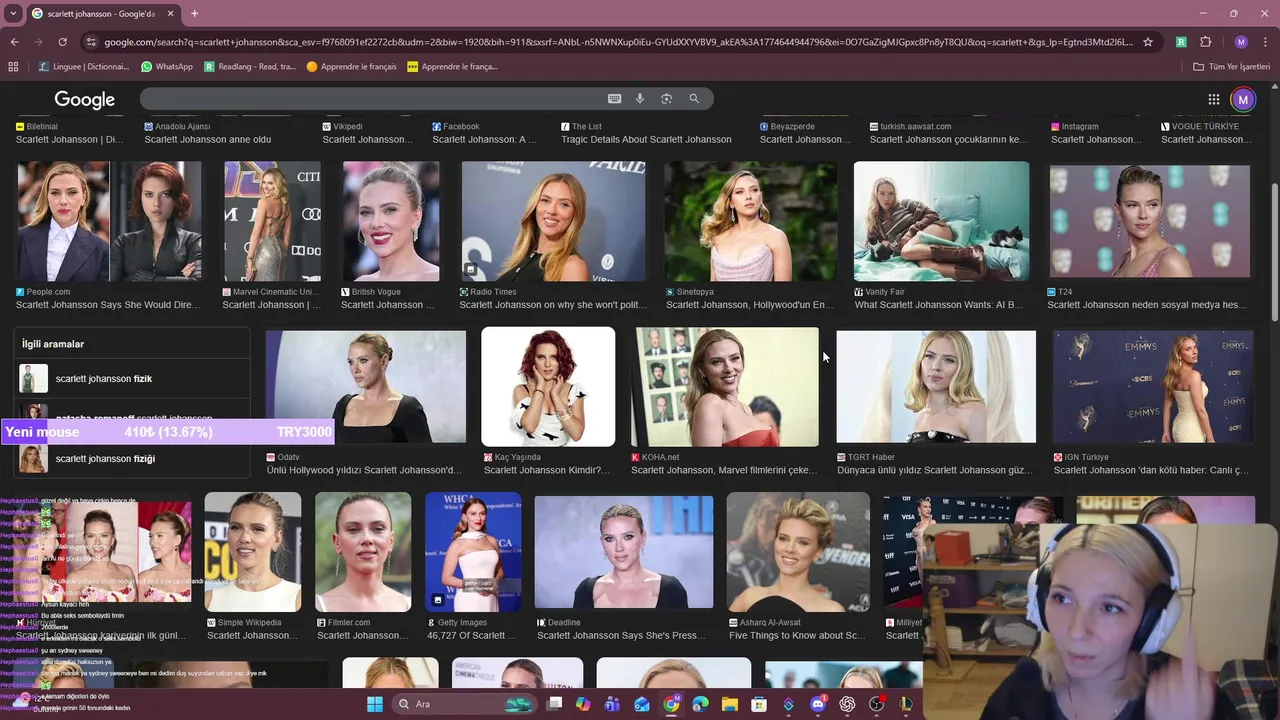Screen dimensions: 1280x720
Task: Open the WhatsApp bookmark
Action: [167, 66]
